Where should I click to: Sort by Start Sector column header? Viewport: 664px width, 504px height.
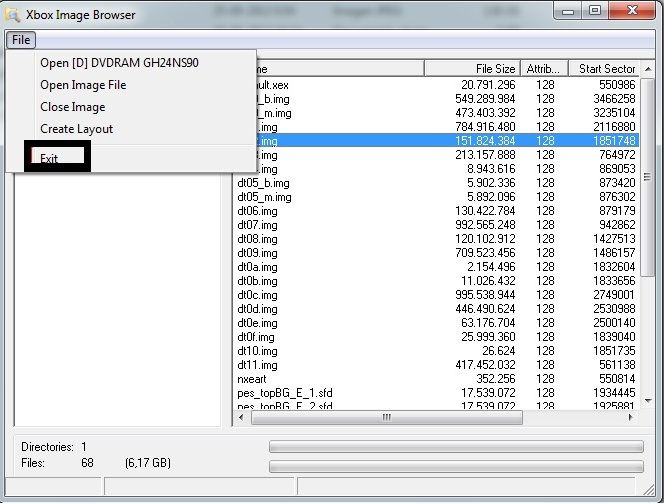[x=605, y=69]
